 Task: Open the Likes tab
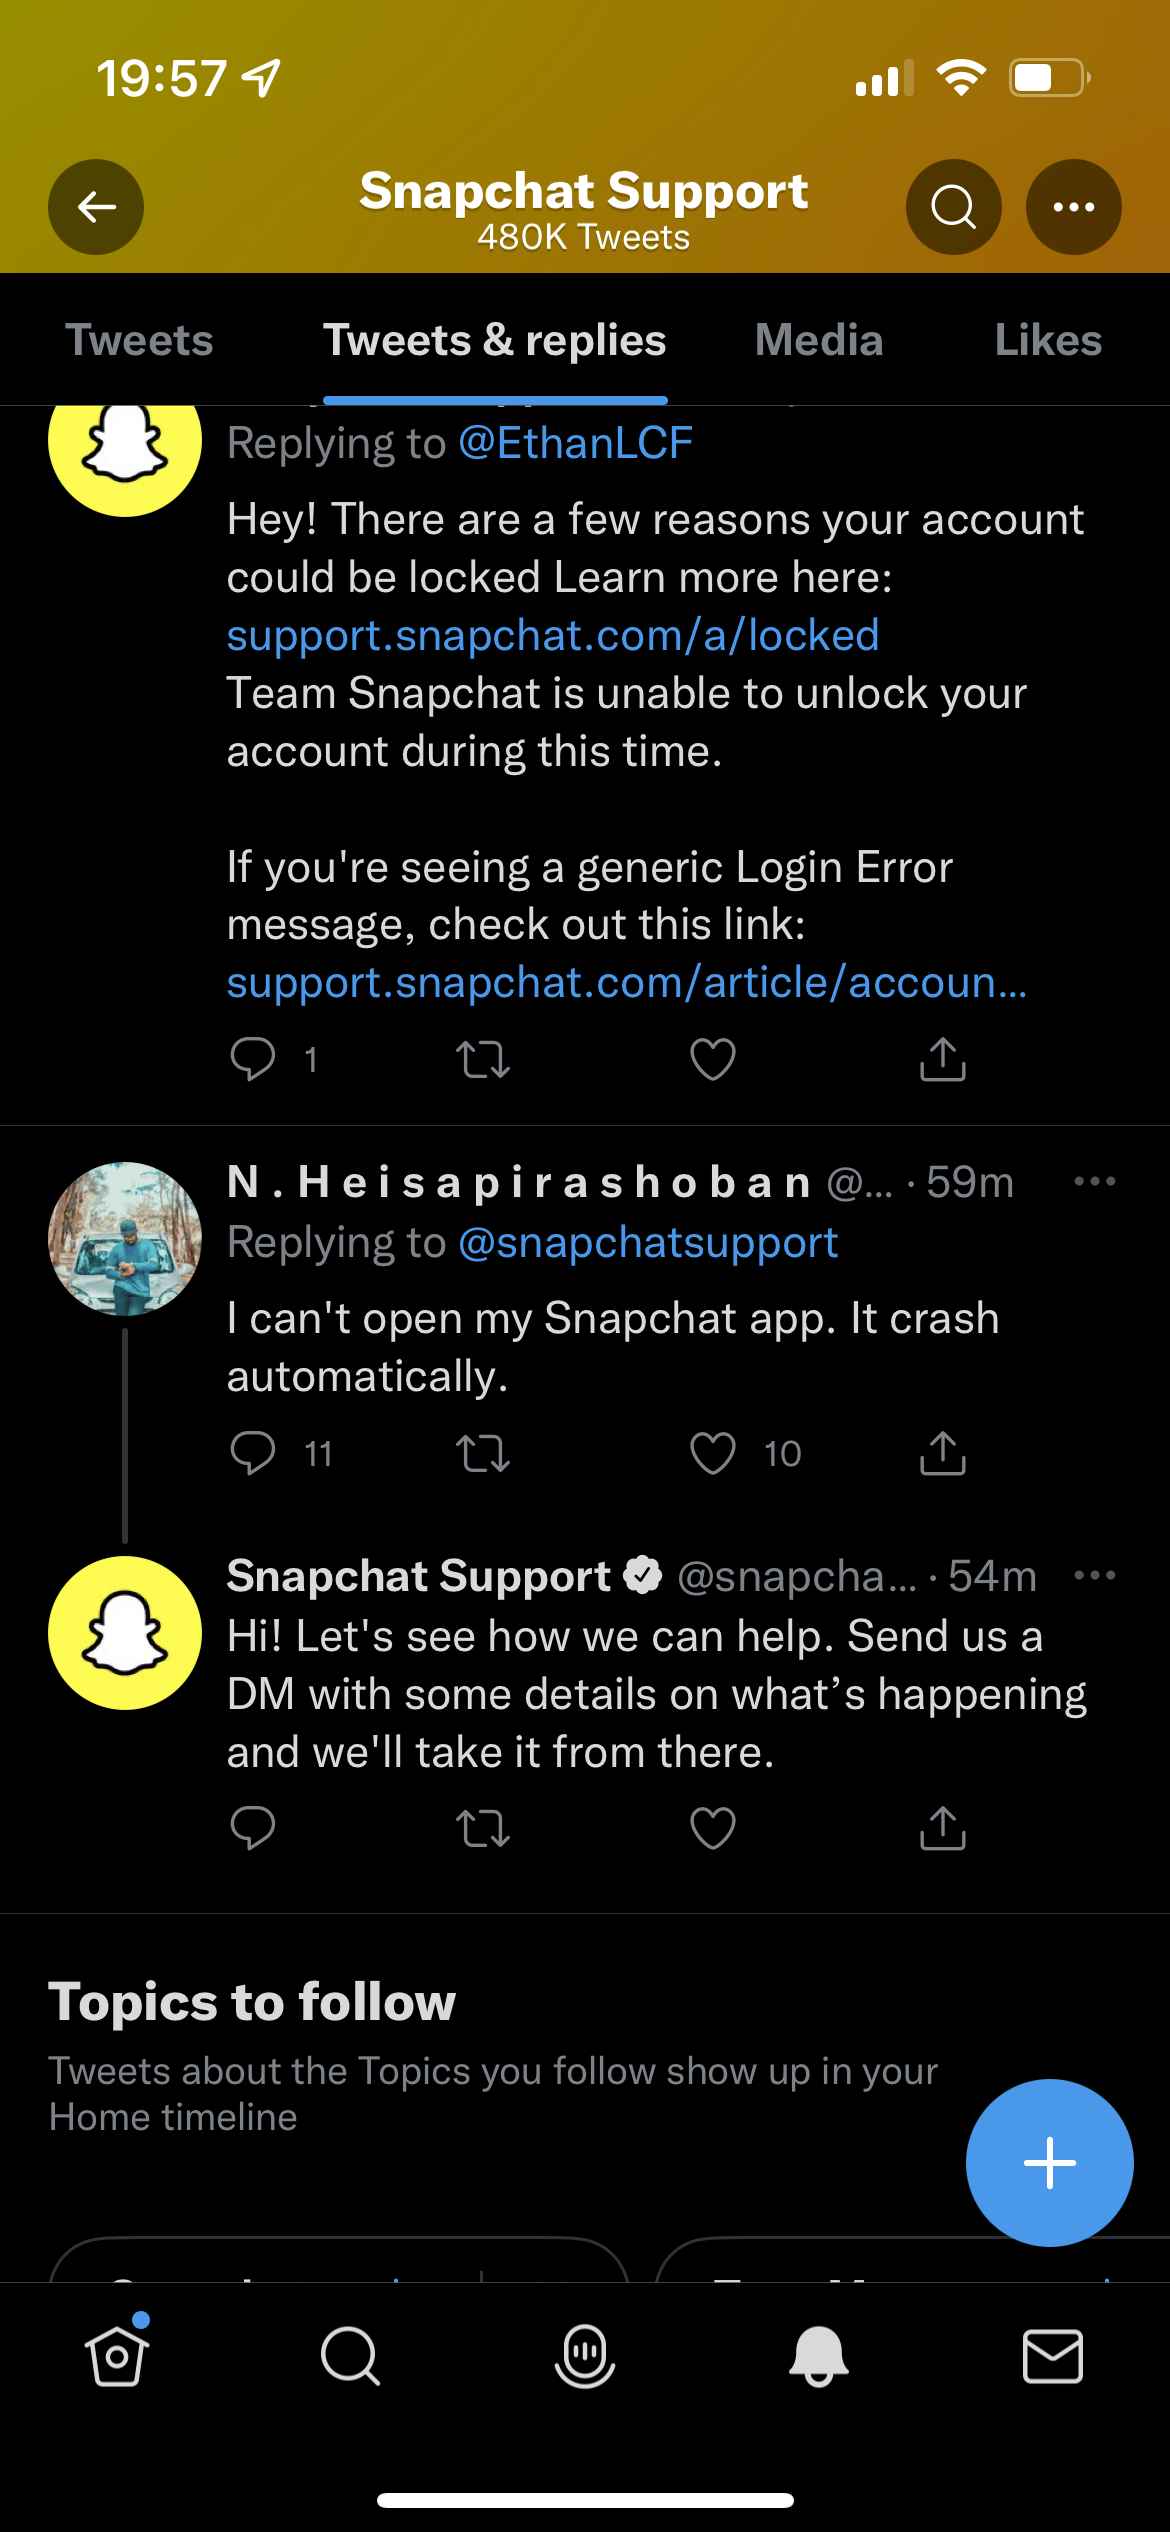[1047, 340]
